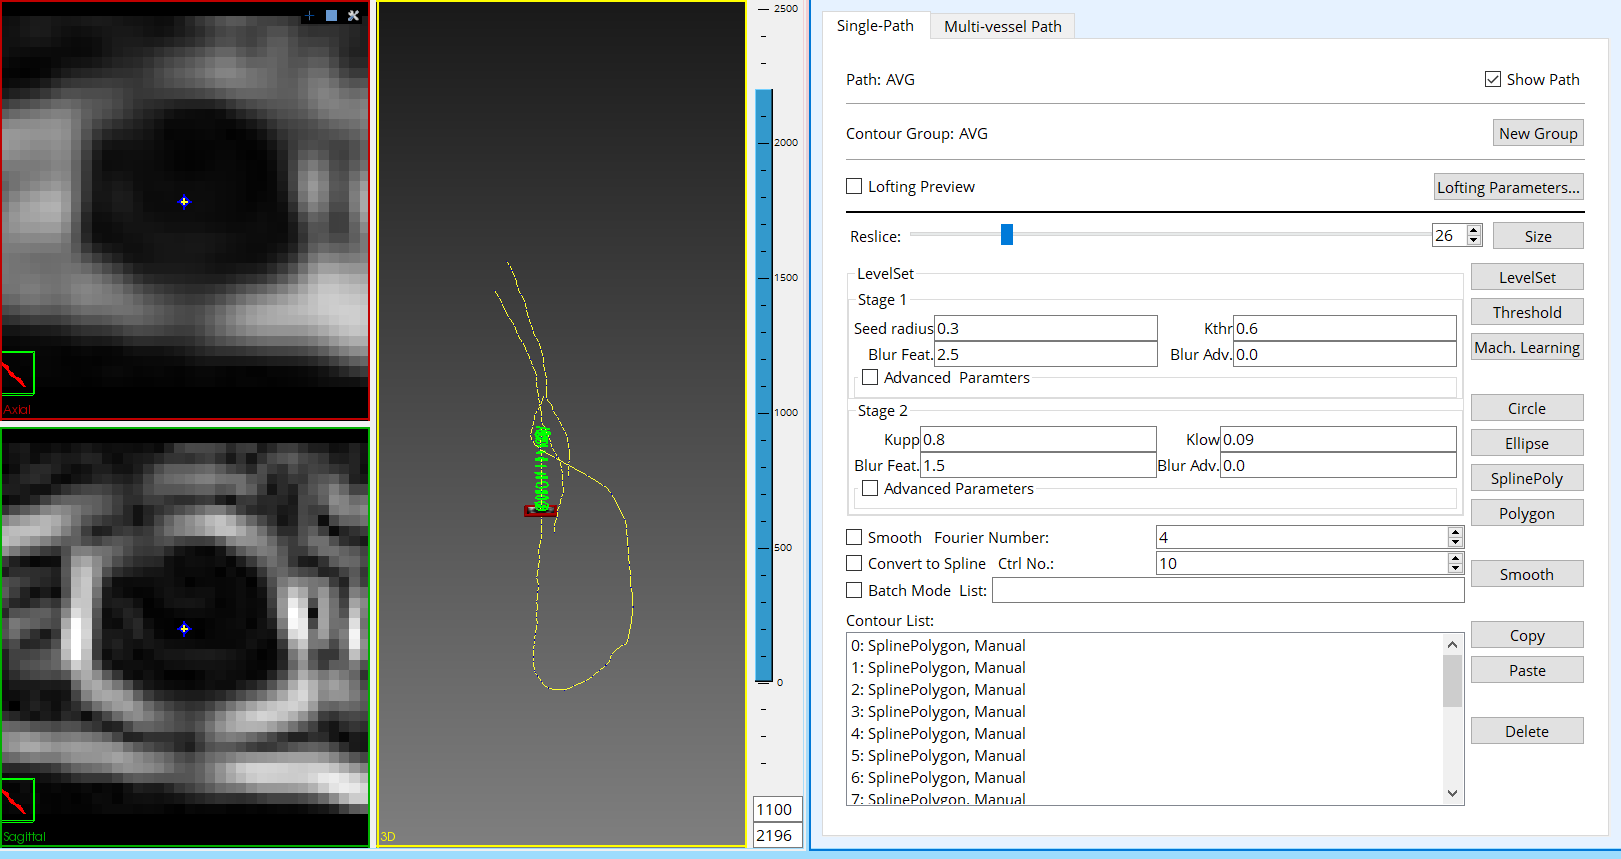Enable the Convert to Spline checkbox
1621x859 pixels.
pos(854,563)
